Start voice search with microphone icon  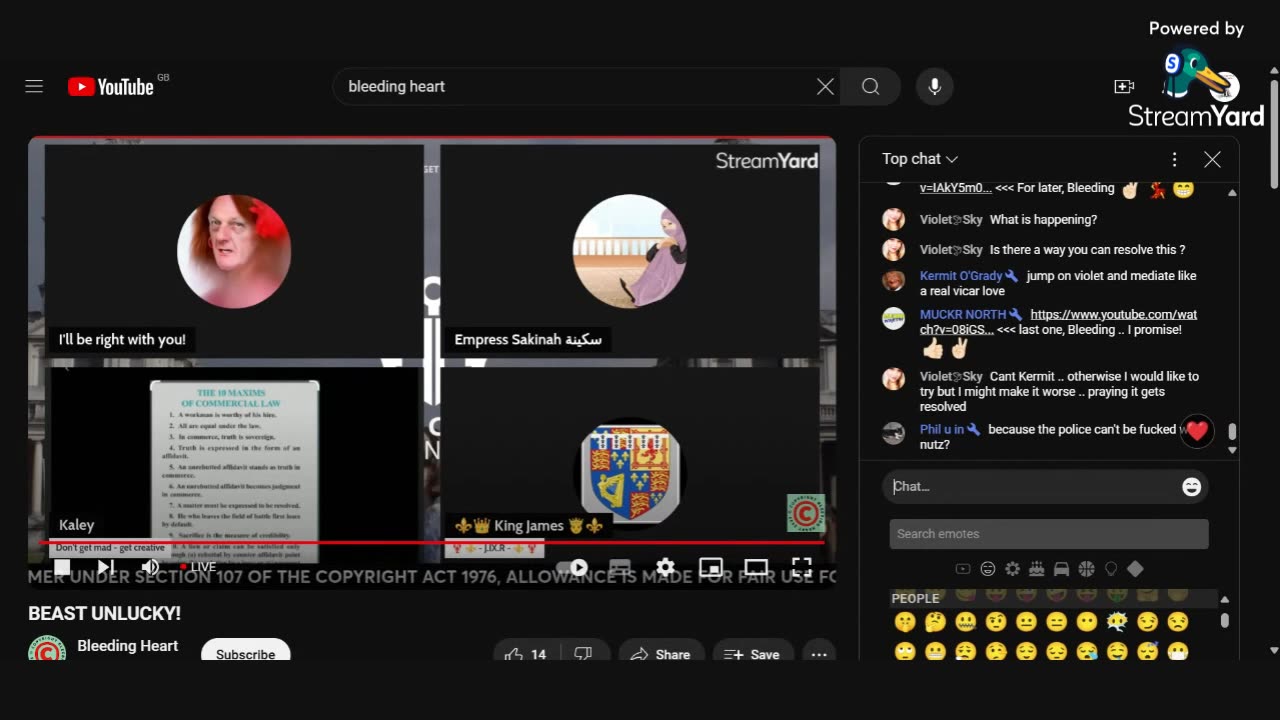[x=934, y=87]
